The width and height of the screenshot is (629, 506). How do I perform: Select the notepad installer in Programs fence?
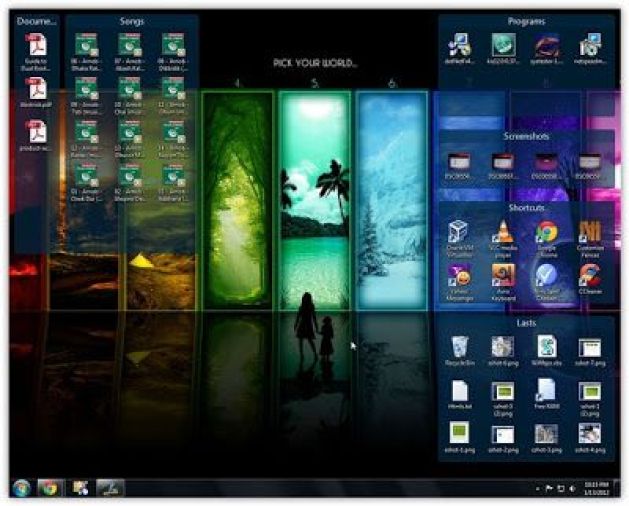(x=590, y=49)
